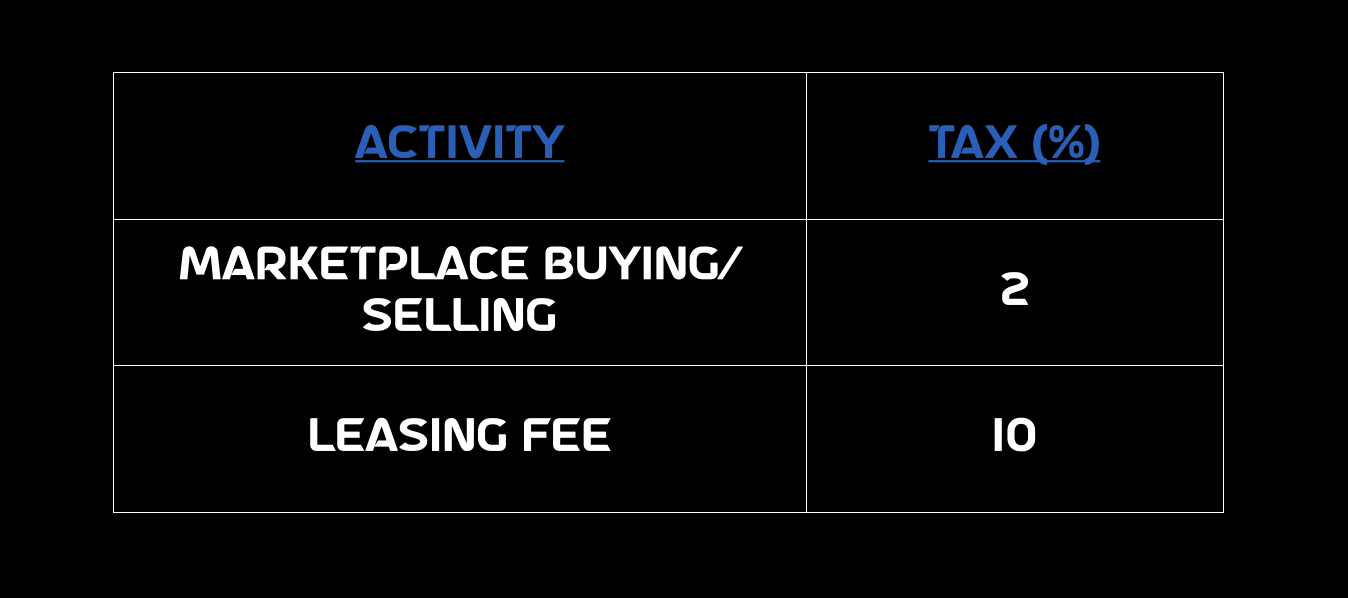1348x598 pixels.
Task: Click the word LEASING
Action: pyautogui.click(x=408, y=436)
